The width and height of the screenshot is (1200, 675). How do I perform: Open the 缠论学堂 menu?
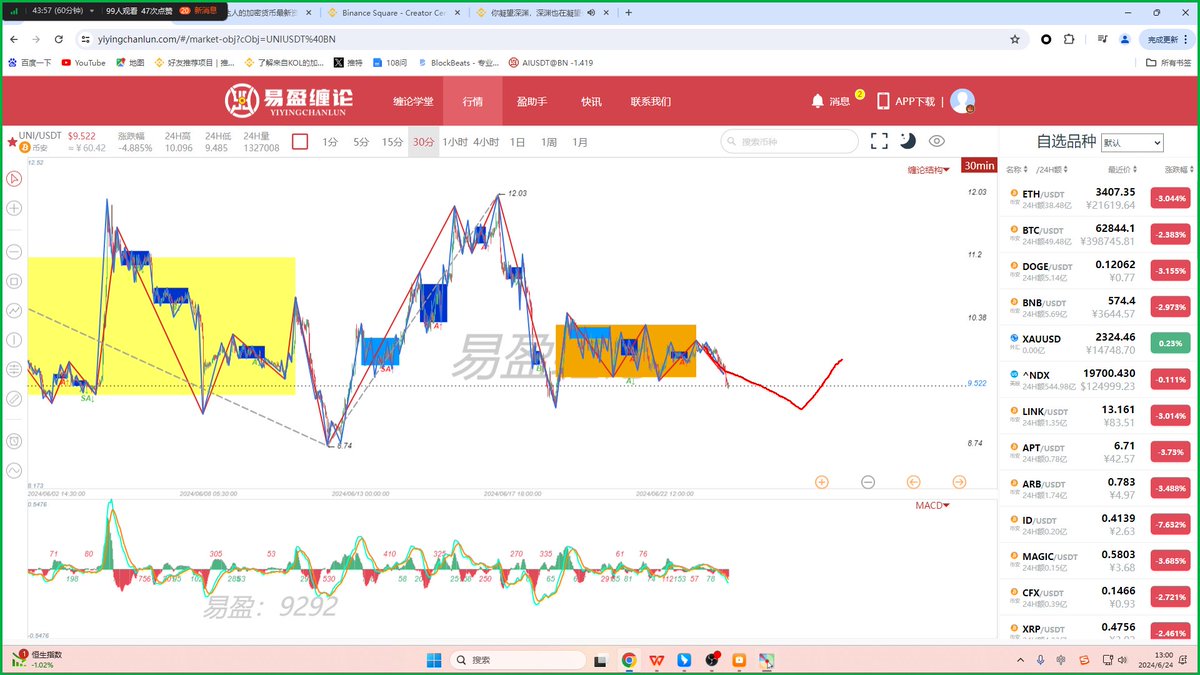tap(413, 101)
